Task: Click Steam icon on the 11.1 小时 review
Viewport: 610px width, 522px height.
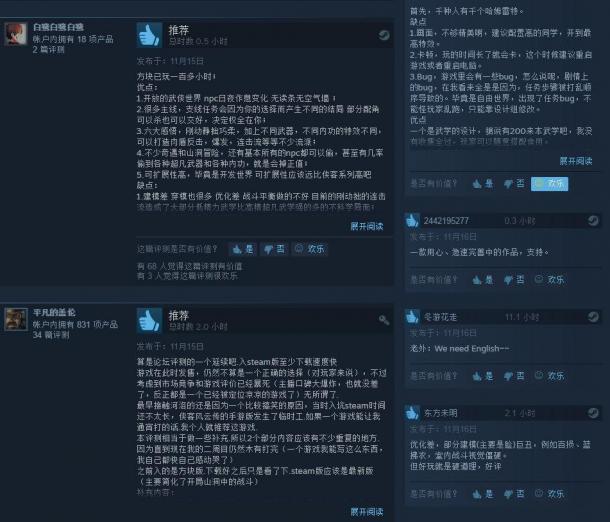Action: (x=593, y=317)
